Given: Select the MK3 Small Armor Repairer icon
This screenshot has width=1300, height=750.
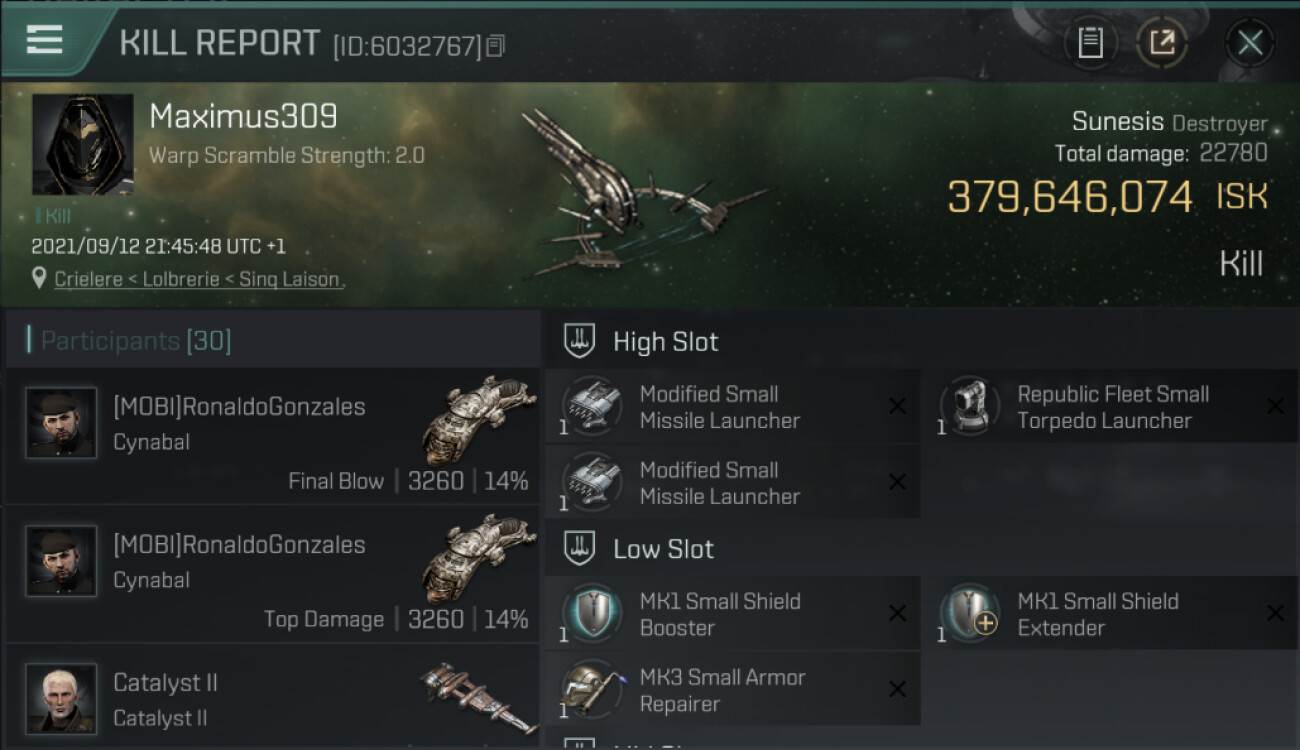Looking at the screenshot, I should point(591,689).
